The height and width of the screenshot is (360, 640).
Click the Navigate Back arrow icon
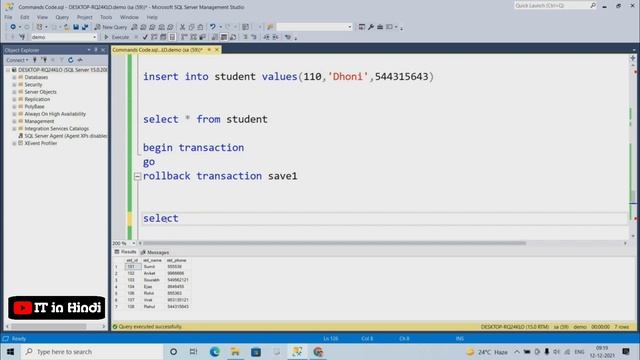click(x=13, y=27)
